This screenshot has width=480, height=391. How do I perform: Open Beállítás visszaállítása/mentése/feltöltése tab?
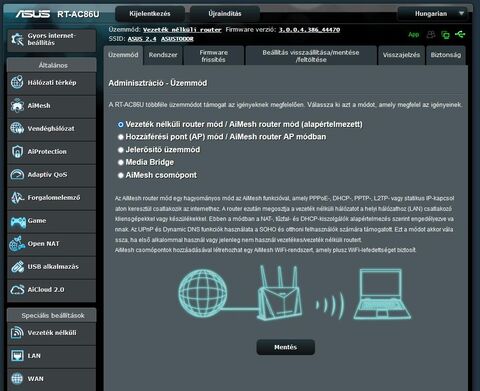click(311, 56)
